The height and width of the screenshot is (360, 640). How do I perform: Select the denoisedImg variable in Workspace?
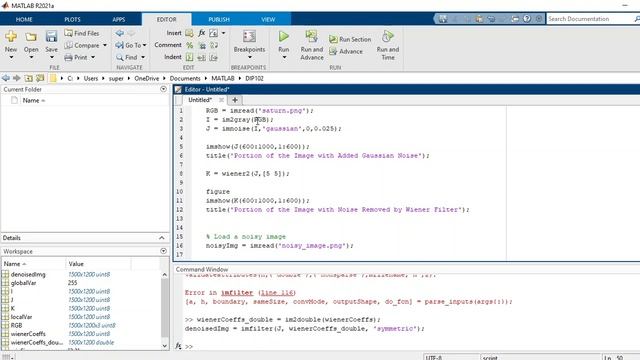[28, 274]
